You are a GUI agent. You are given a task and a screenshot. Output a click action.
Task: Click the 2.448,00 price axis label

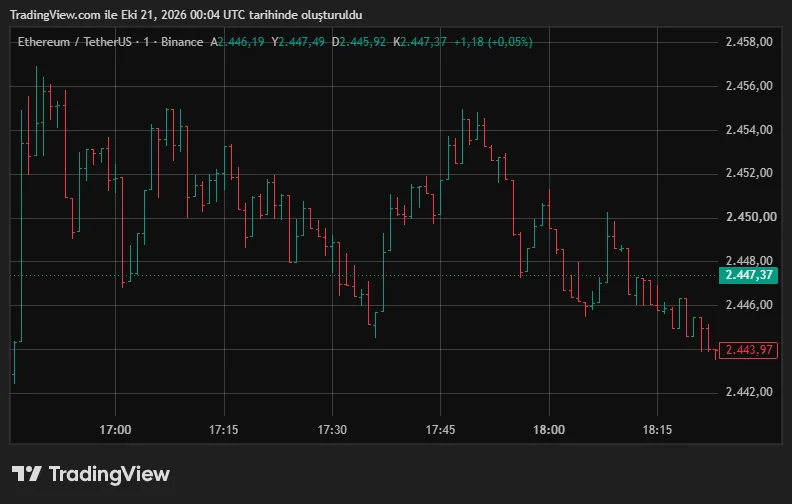point(749,261)
